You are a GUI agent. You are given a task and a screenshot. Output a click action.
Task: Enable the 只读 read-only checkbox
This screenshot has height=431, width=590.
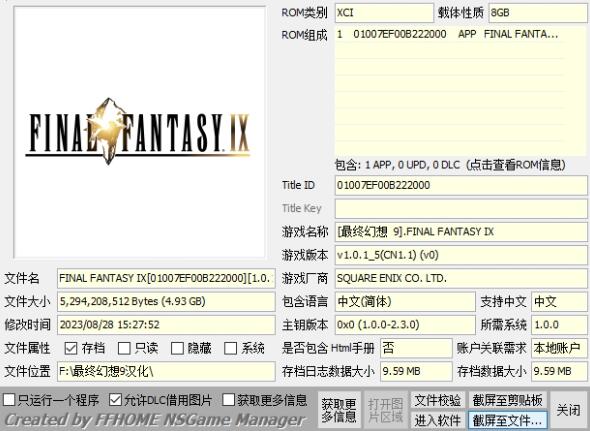click(124, 348)
